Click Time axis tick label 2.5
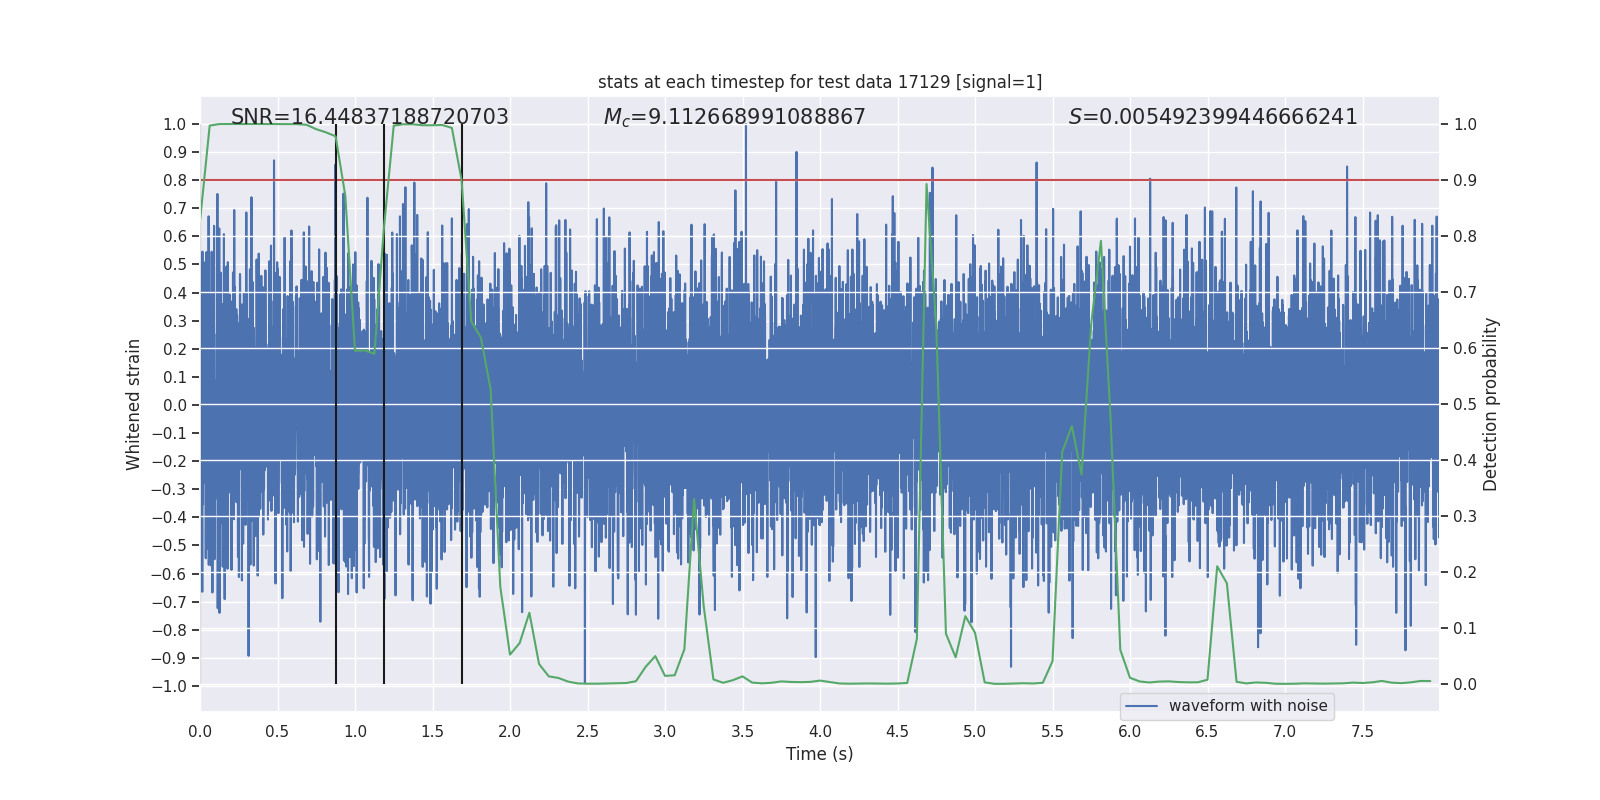This screenshot has width=1600, height=800. pos(587,731)
